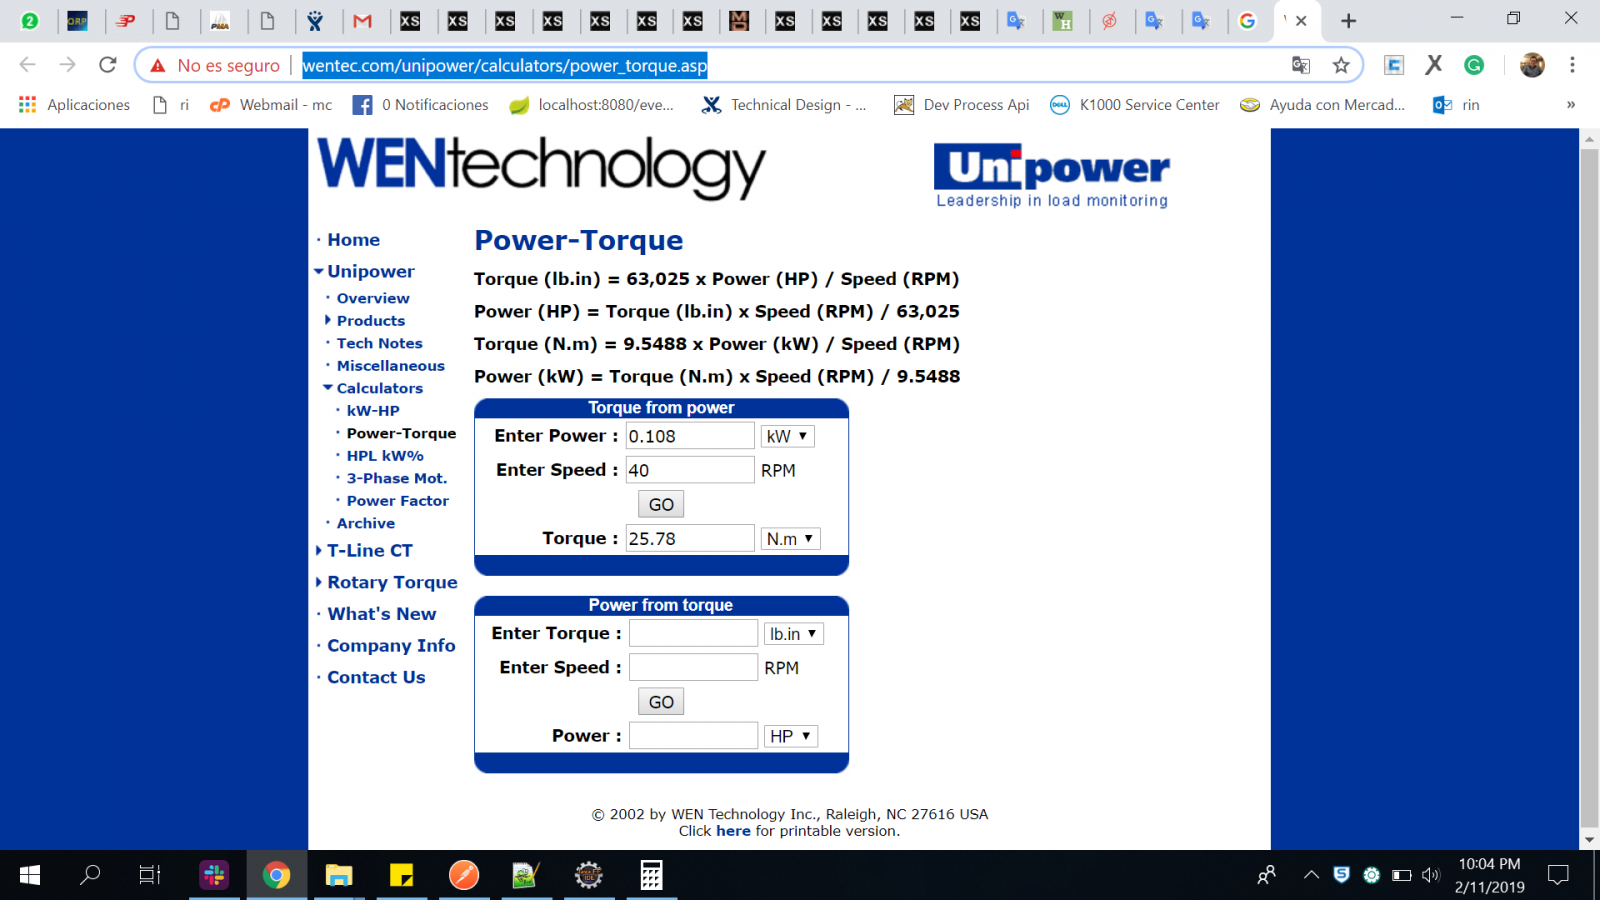
Task: Open Postman from the taskbar
Action: coord(463,875)
